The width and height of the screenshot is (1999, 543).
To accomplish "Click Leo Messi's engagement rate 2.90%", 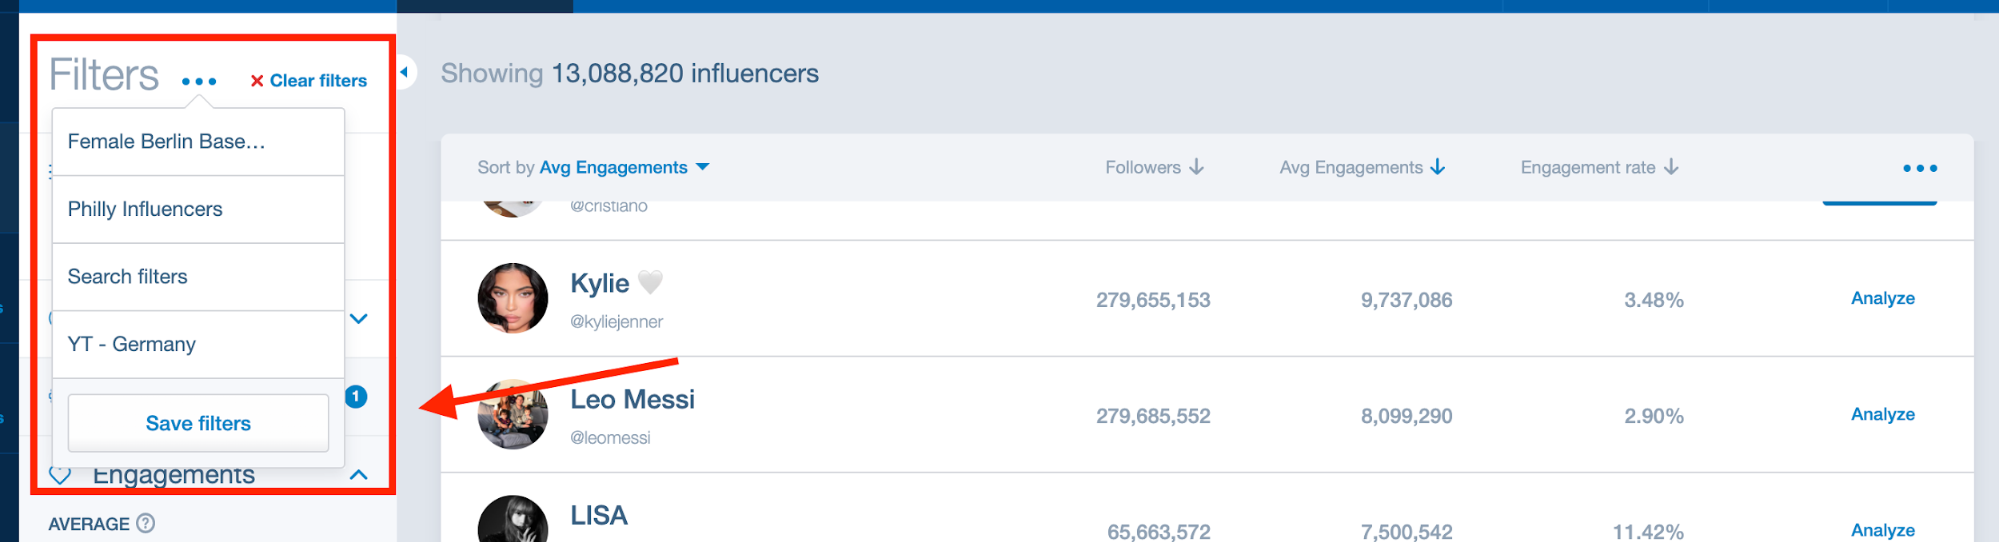I will click(1654, 416).
